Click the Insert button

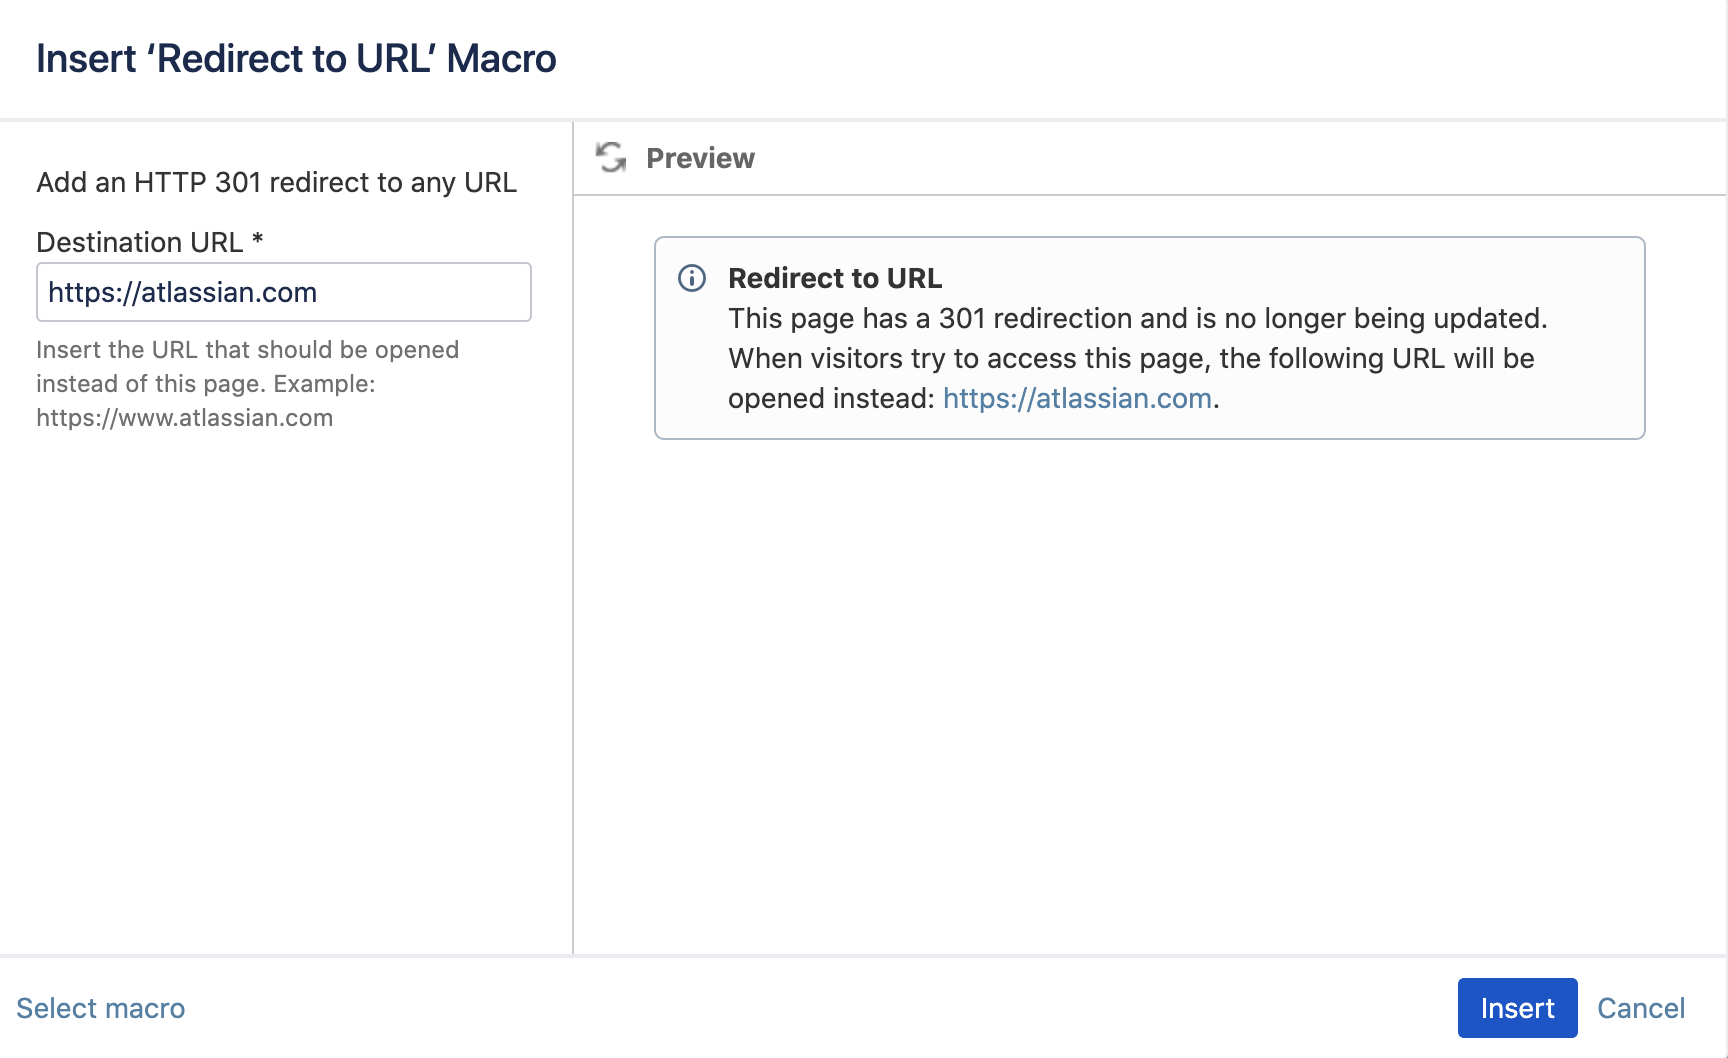coord(1517,1008)
